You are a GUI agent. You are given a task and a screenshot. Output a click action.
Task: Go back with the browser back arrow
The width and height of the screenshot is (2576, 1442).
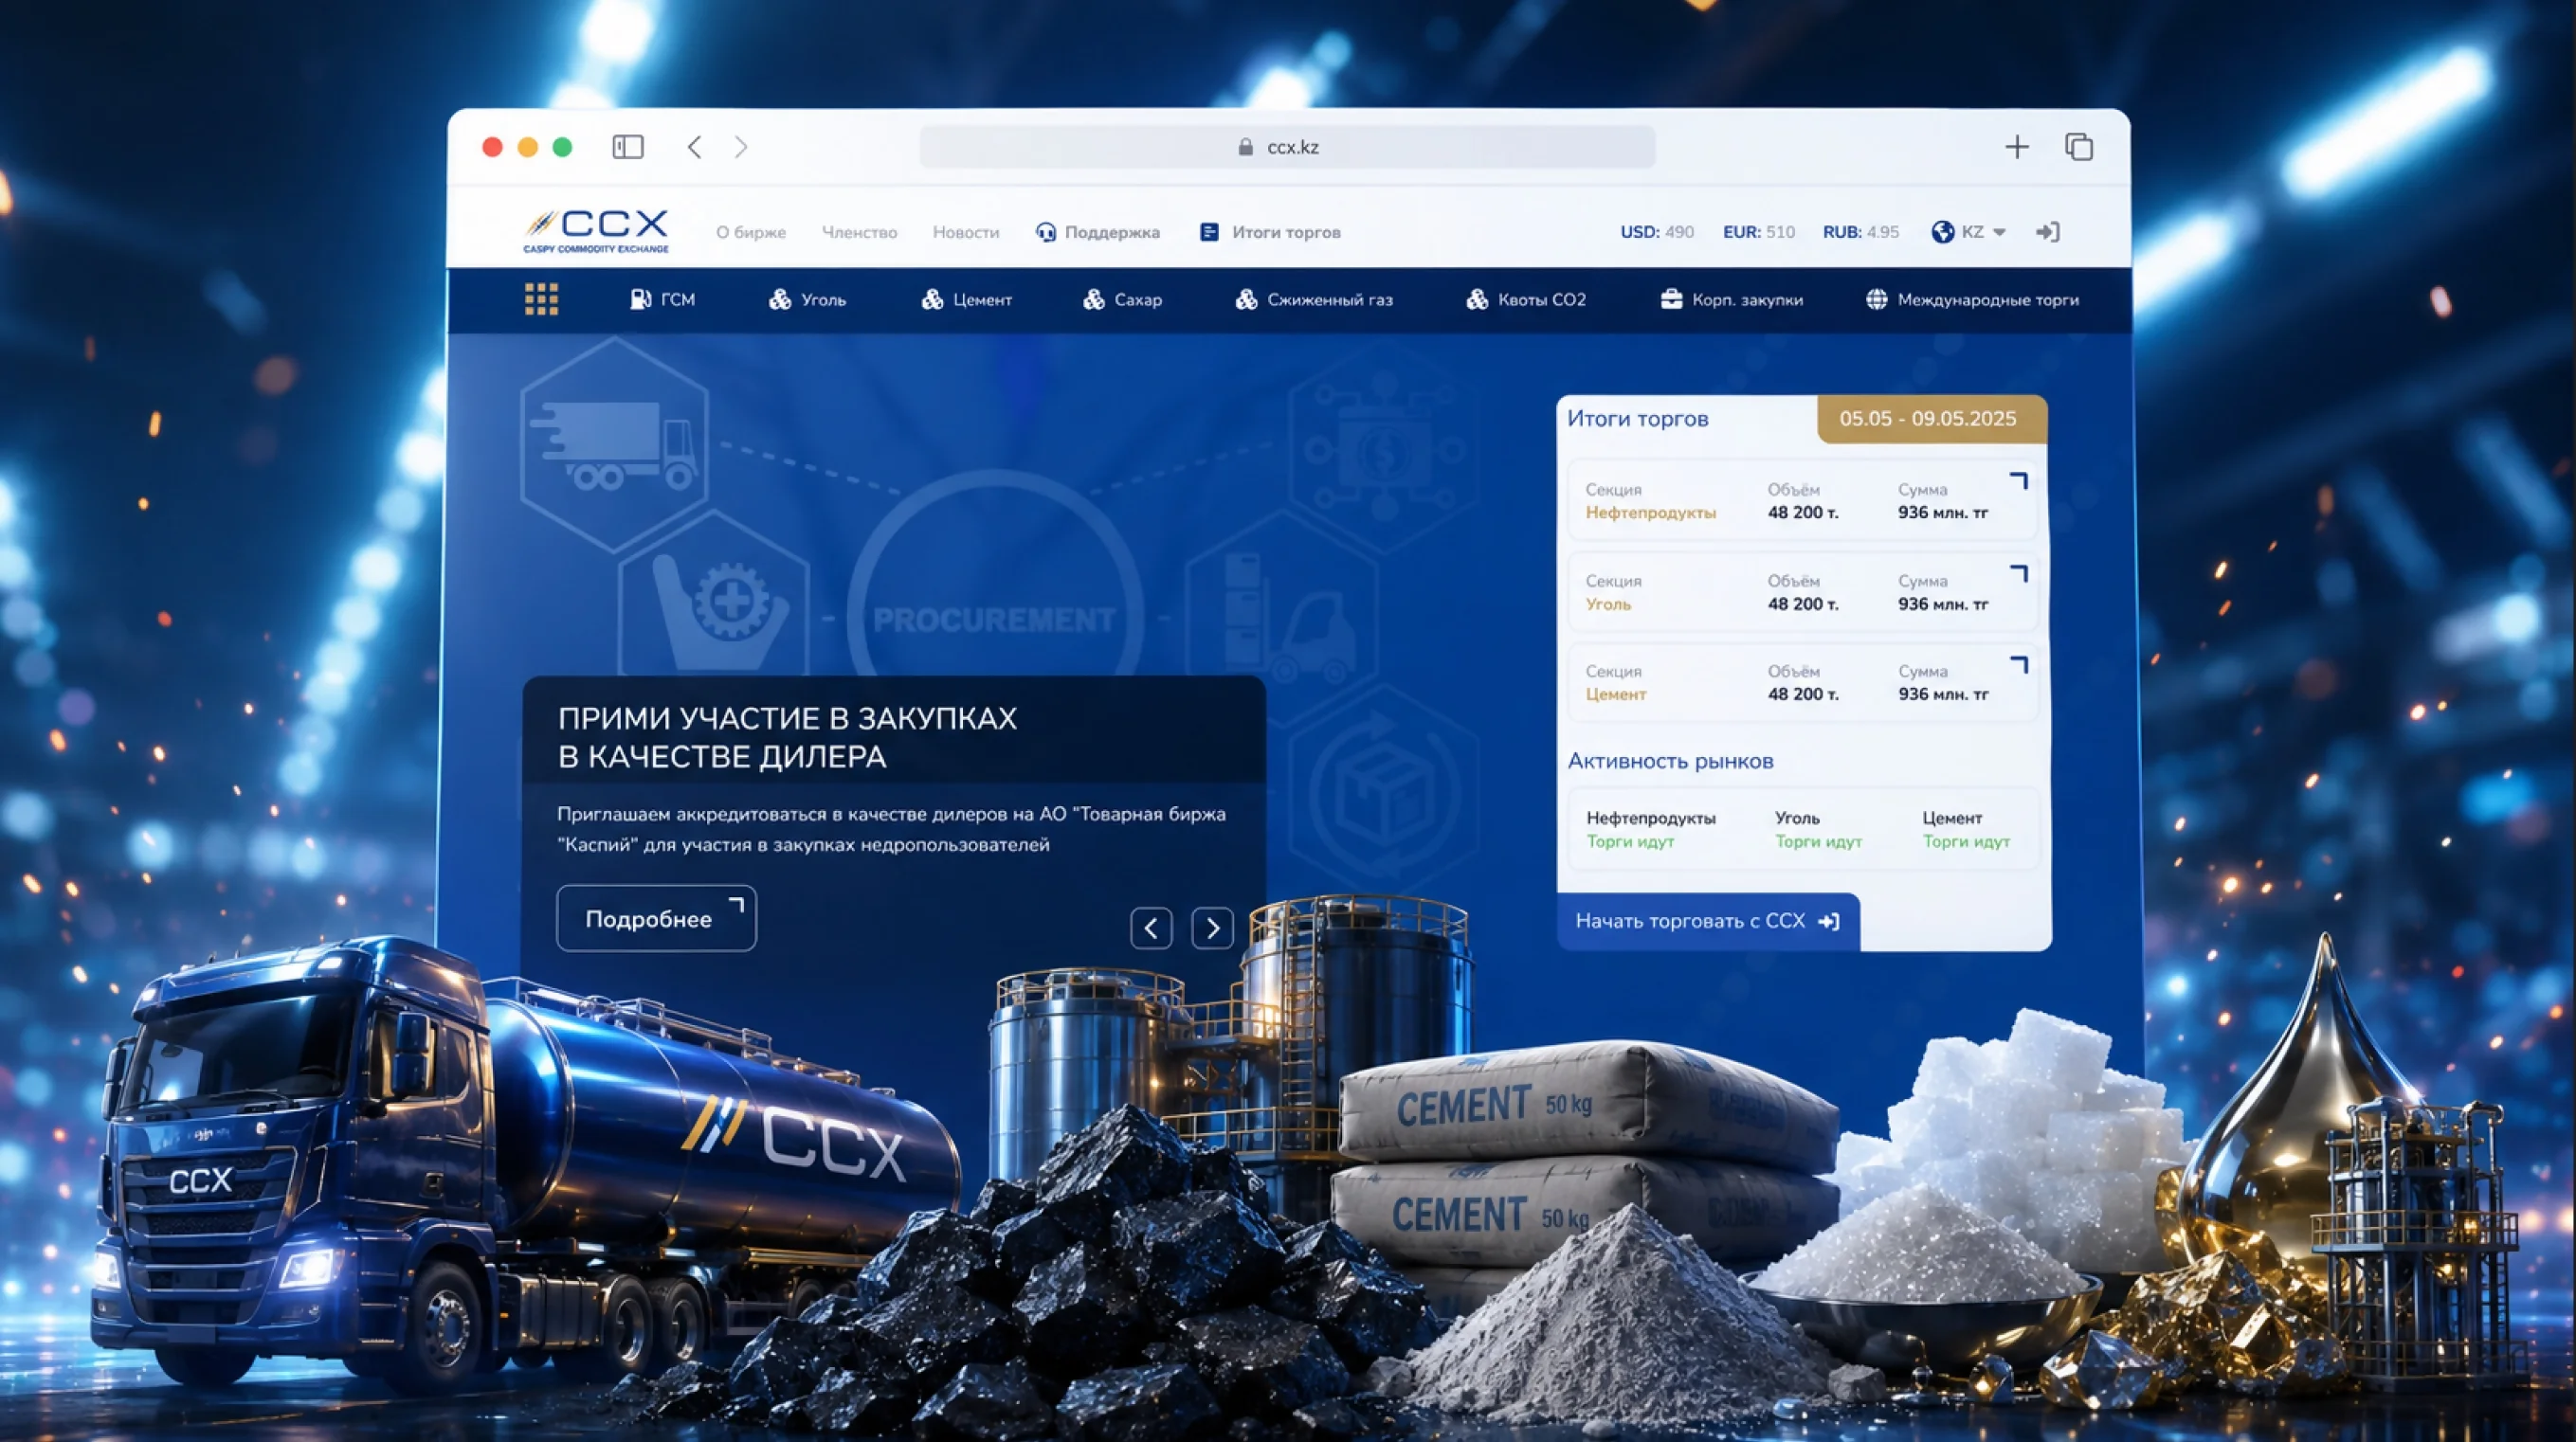click(x=694, y=147)
